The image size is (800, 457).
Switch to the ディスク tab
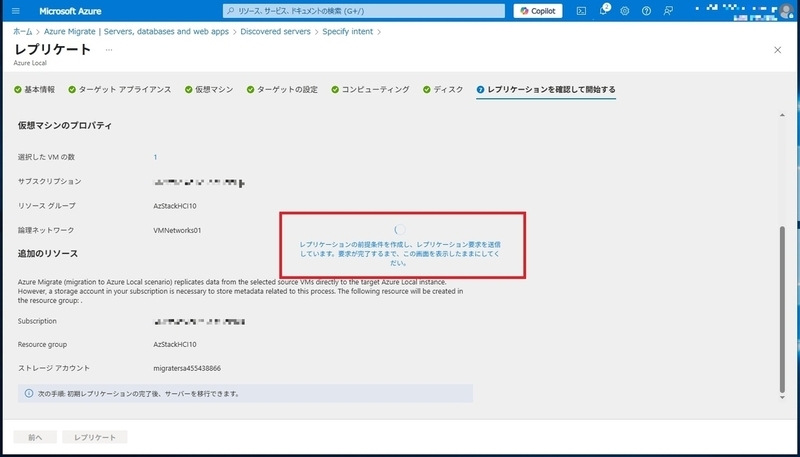coord(443,89)
